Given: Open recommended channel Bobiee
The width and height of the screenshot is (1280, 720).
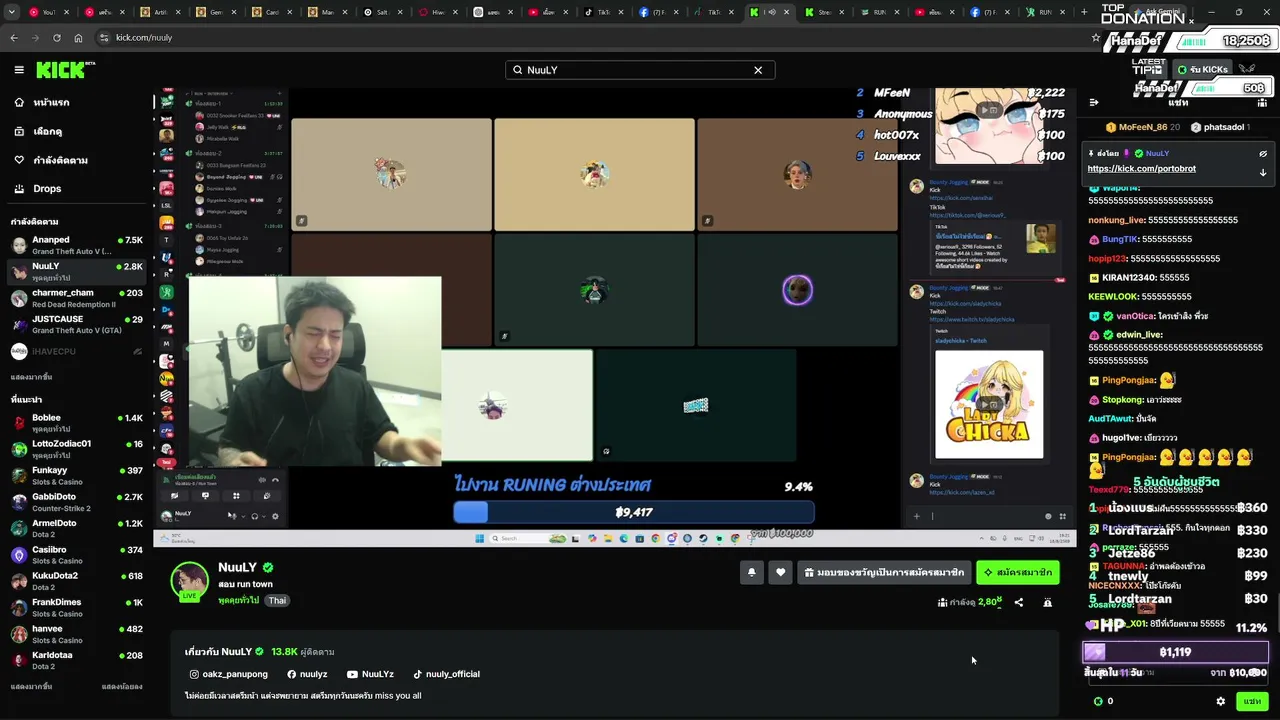Looking at the screenshot, I should coord(76,422).
